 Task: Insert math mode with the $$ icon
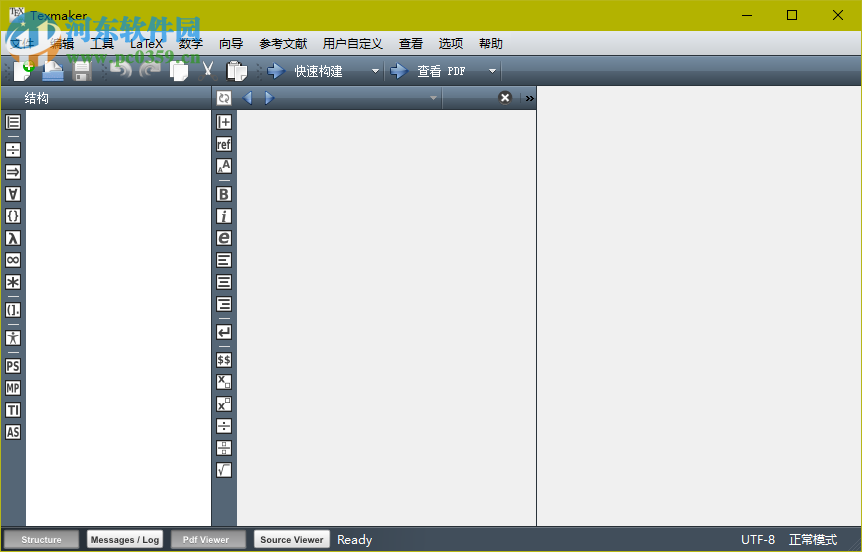pyautogui.click(x=224, y=360)
